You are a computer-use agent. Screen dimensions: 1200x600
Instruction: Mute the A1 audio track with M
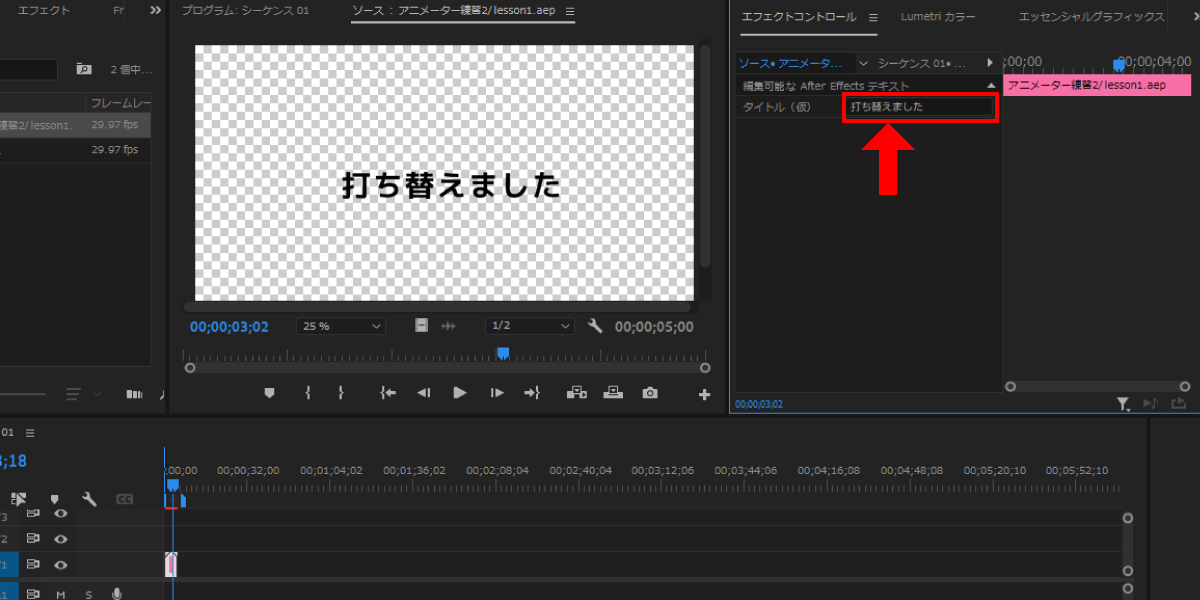point(61,594)
